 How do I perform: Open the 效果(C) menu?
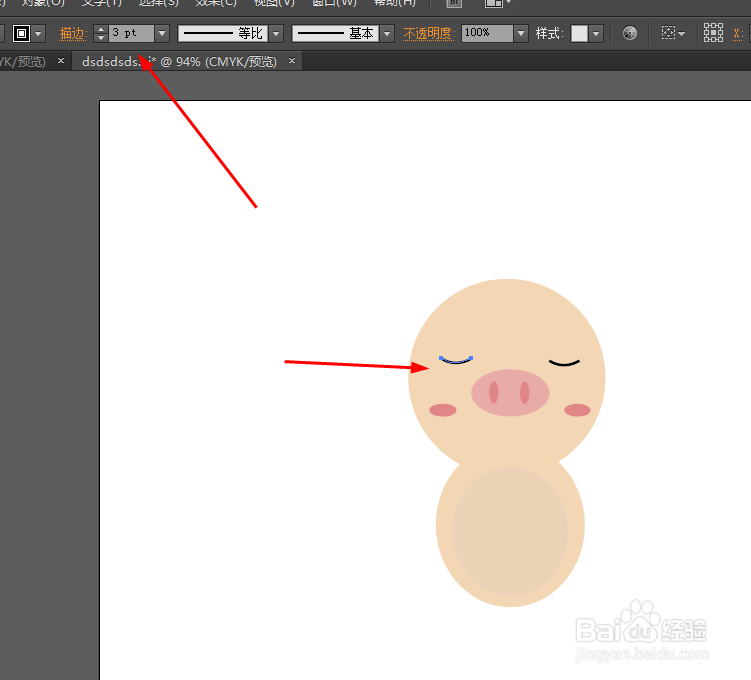tap(216, 3)
